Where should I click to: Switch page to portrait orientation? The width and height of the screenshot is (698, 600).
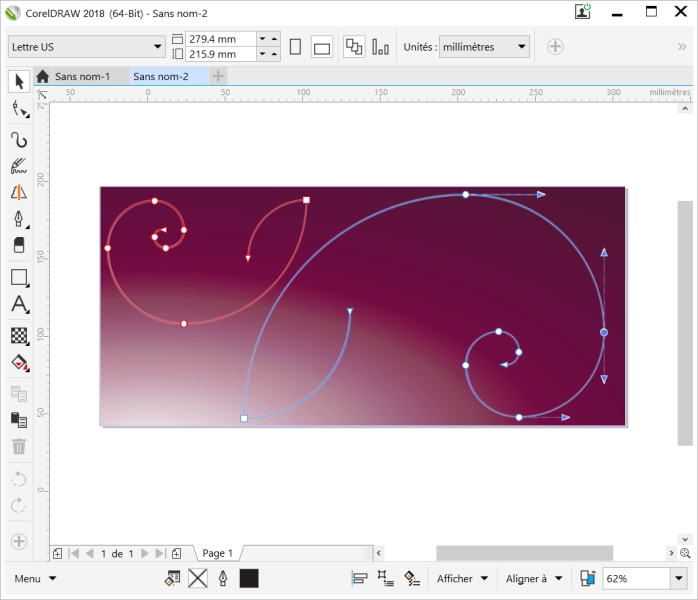(x=295, y=47)
